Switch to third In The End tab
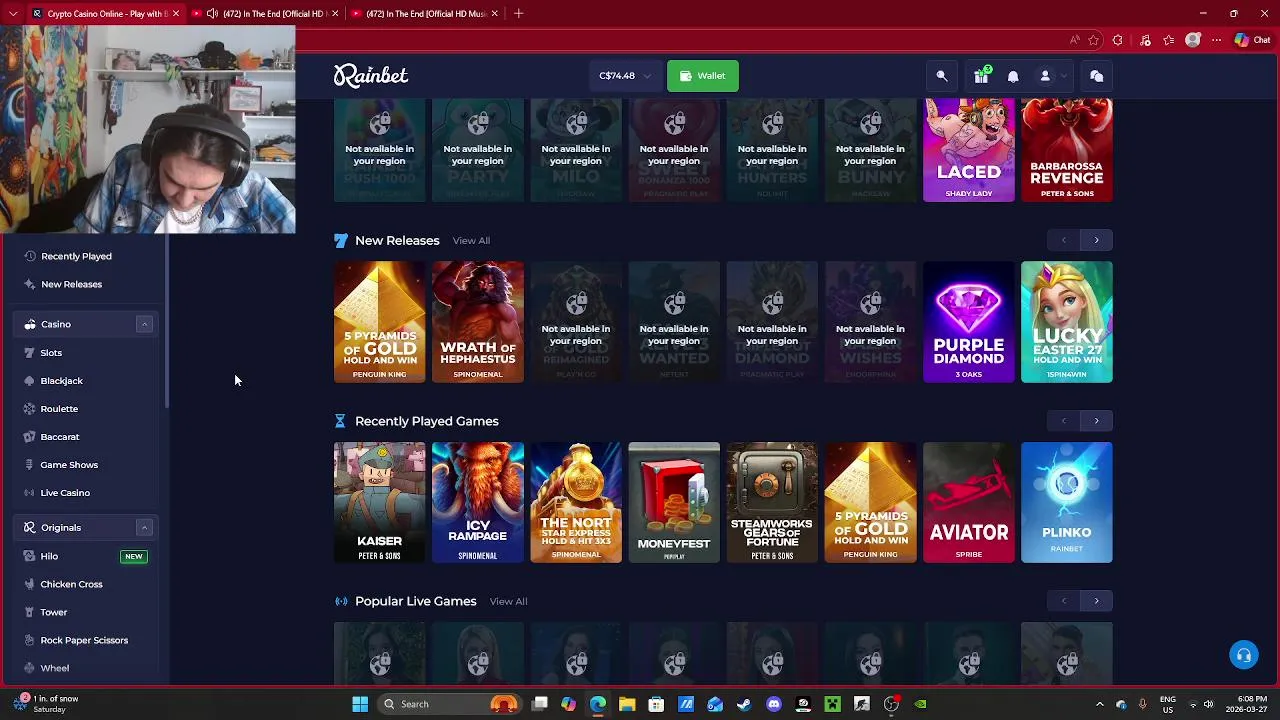This screenshot has width=1280, height=720. pyautogui.click(x=425, y=13)
